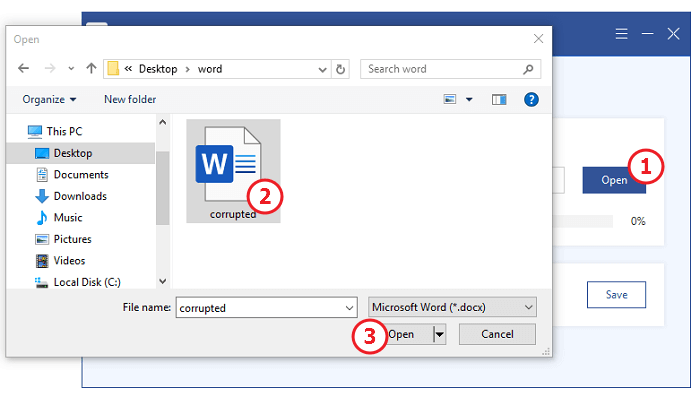Screen dimensions: 700x397
Task: Open the recent locations dropdown arrow
Action: click(x=71, y=69)
